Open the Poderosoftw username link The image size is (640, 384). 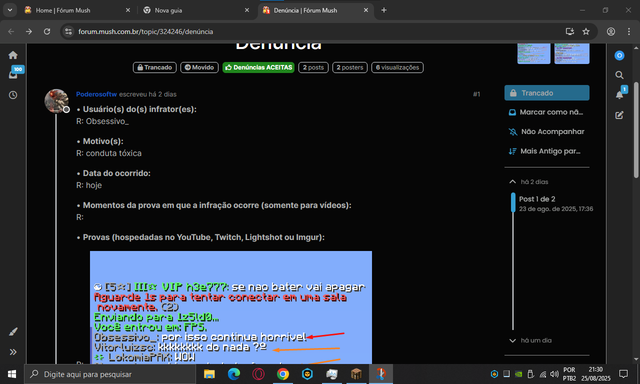96,94
